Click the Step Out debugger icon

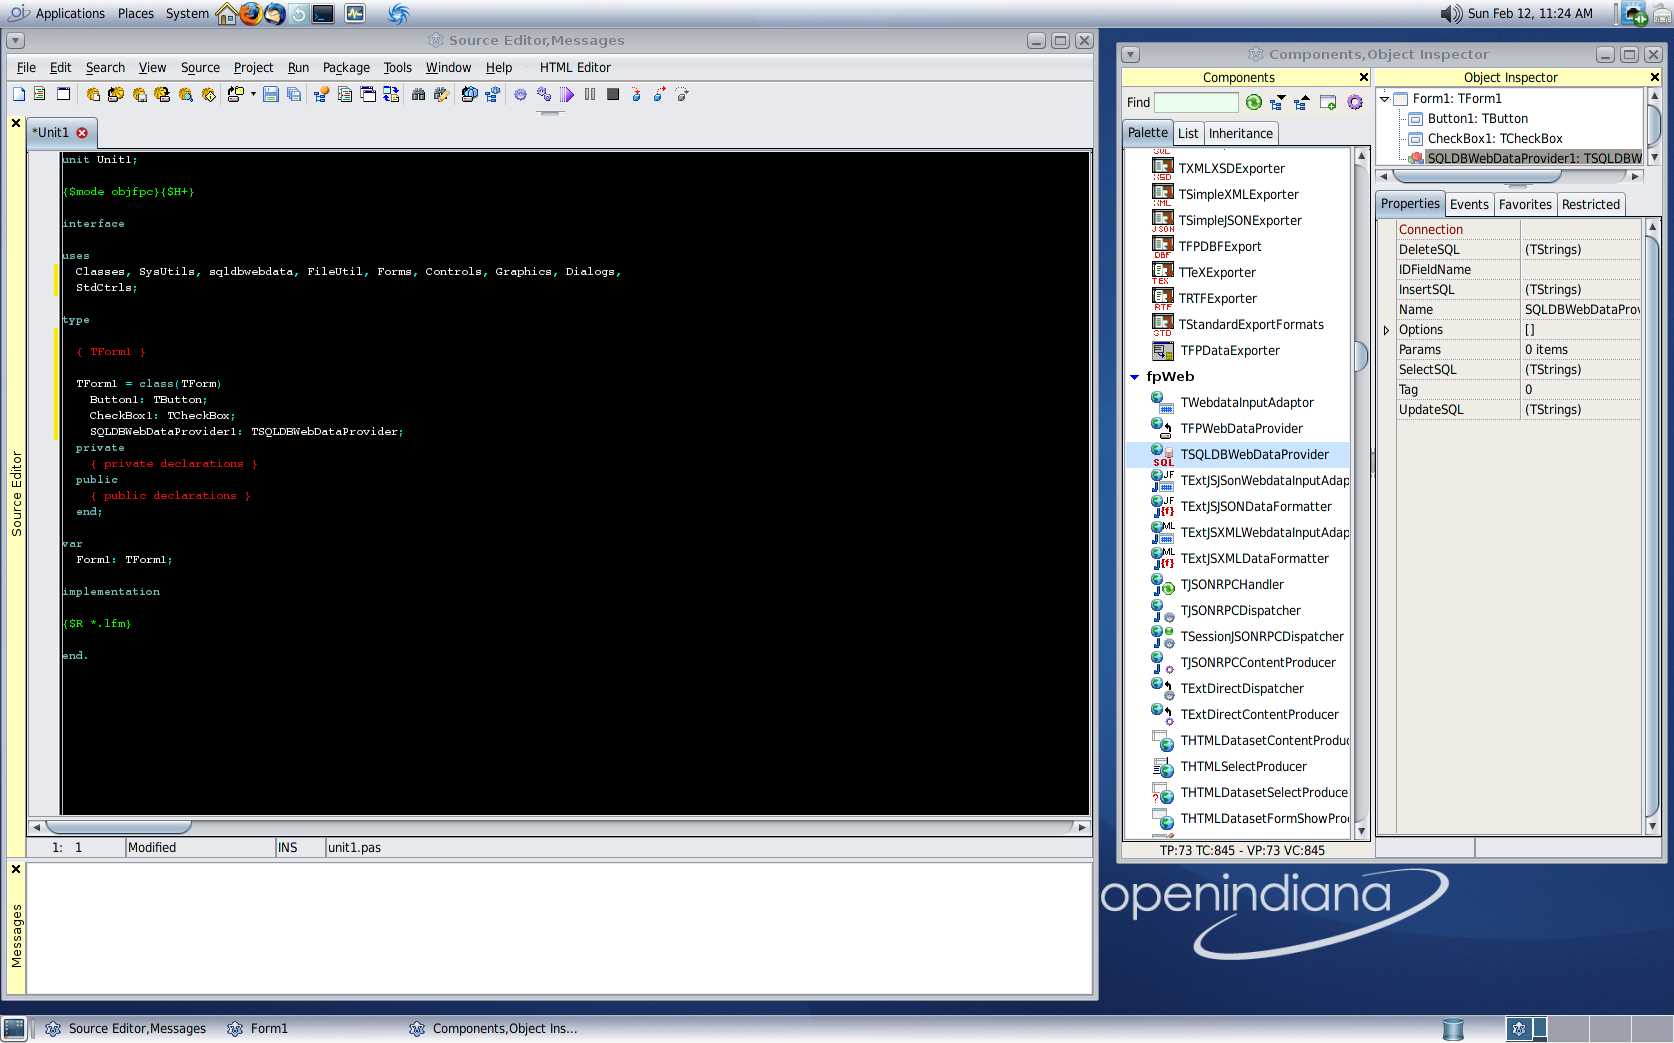[x=682, y=94]
